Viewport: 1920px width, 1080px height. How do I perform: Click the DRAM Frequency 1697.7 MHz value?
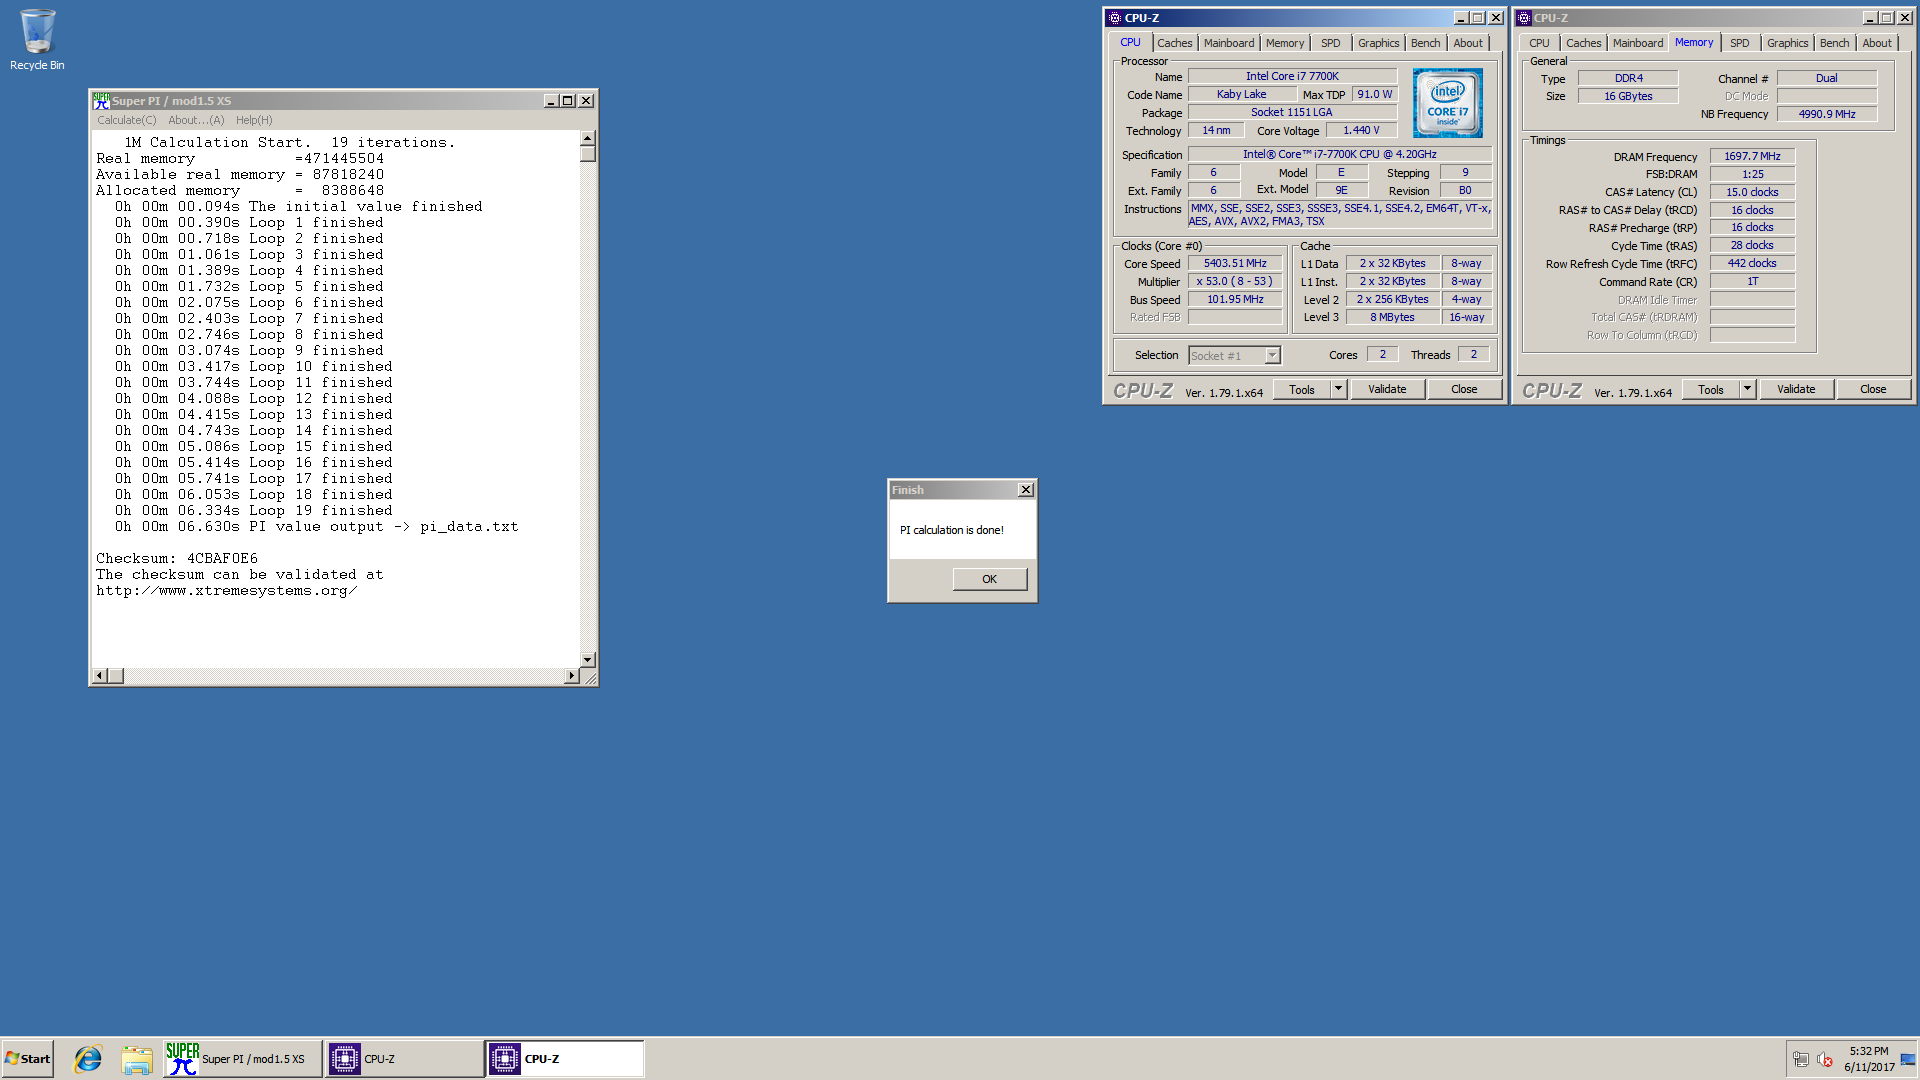point(1752,157)
